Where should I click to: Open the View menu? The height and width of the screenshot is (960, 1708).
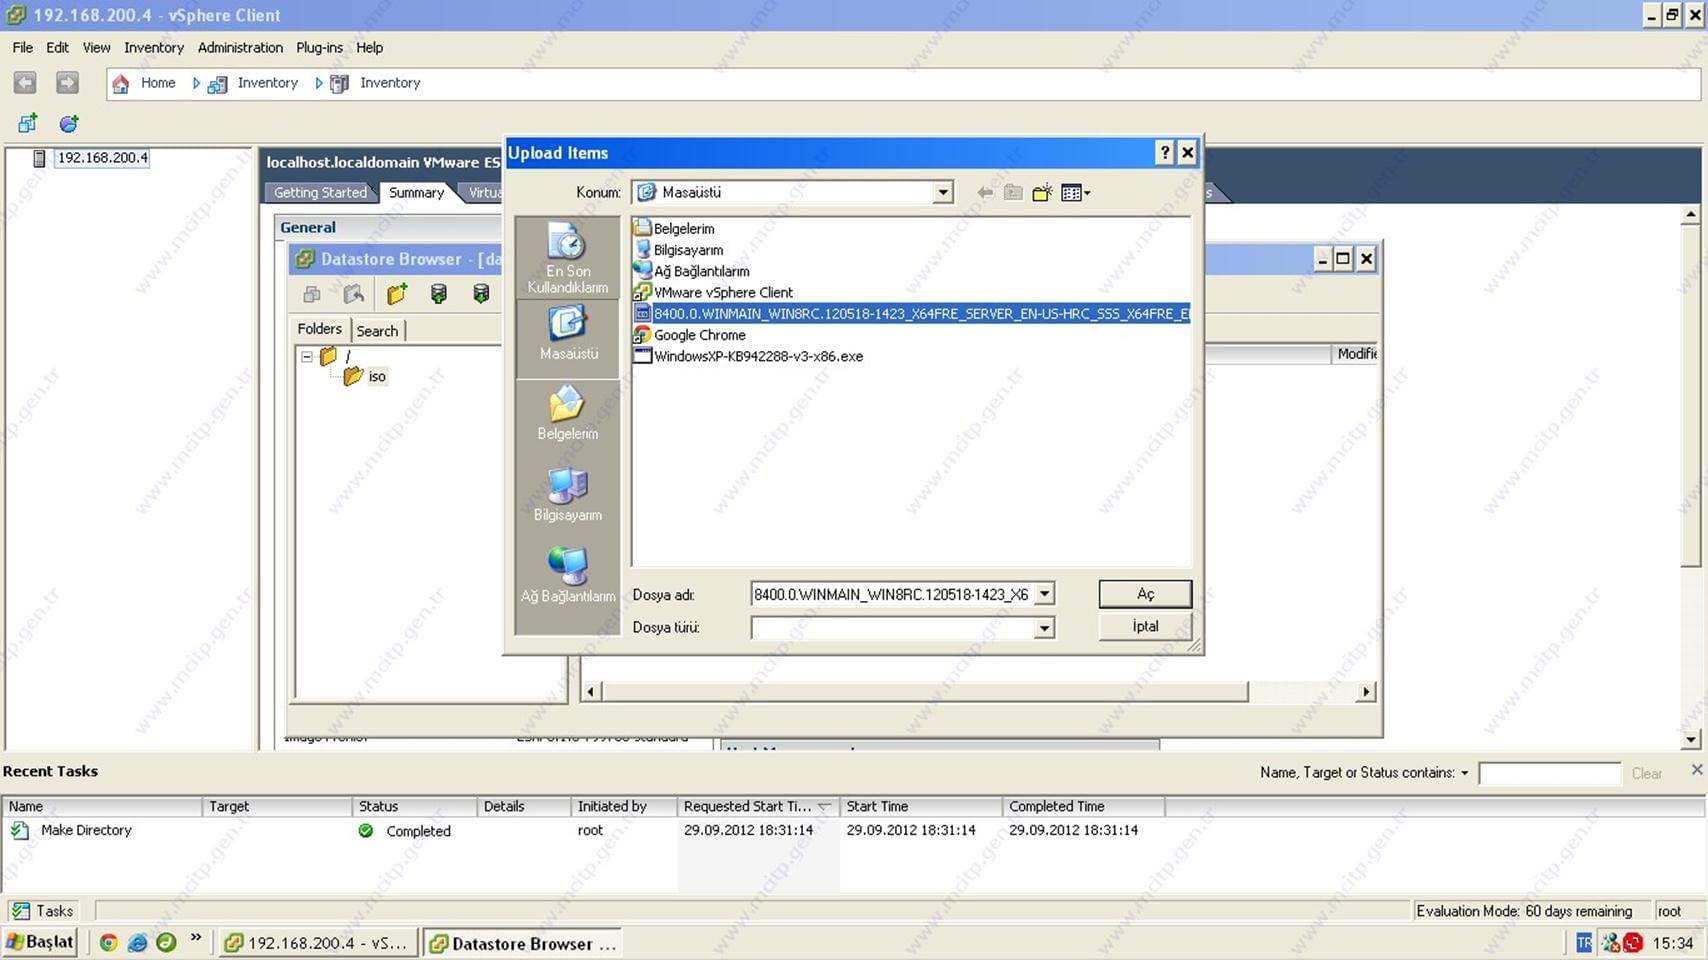point(96,47)
